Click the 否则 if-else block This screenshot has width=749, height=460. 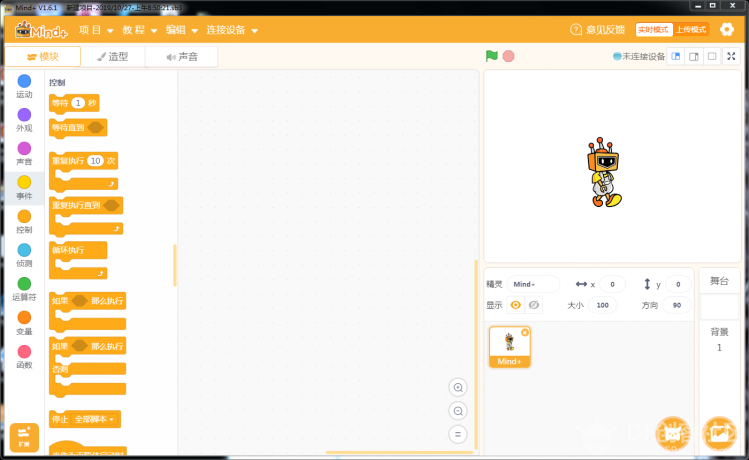coord(87,367)
